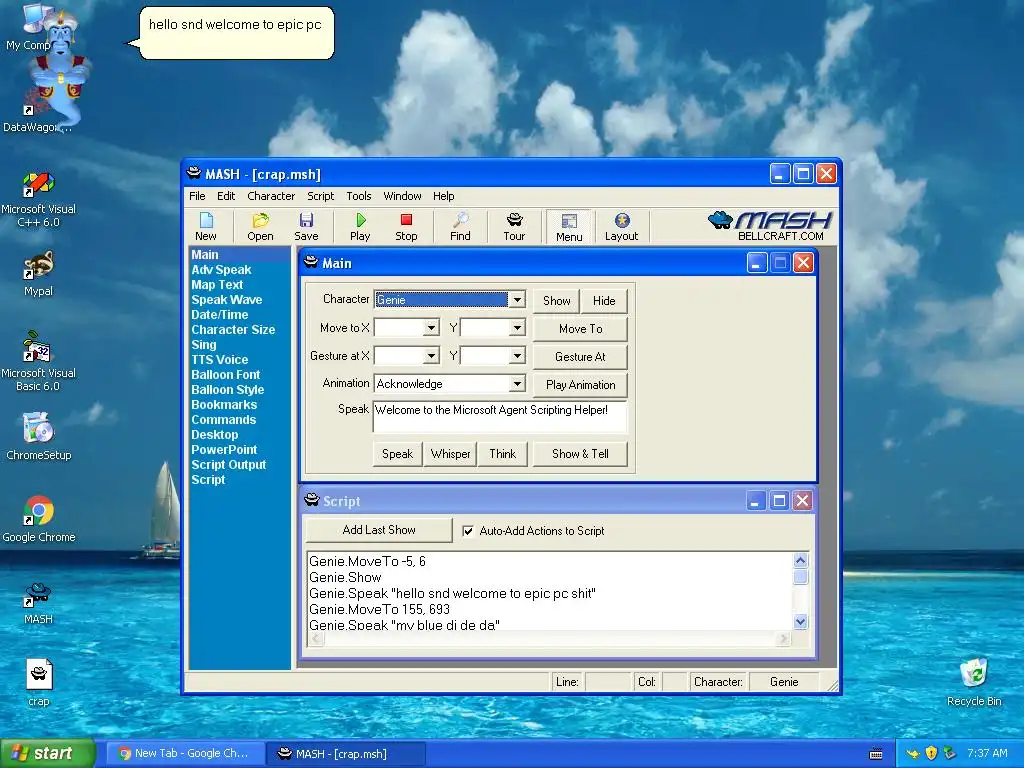
Task: Click the Play Animation button
Action: coord(581,385)
